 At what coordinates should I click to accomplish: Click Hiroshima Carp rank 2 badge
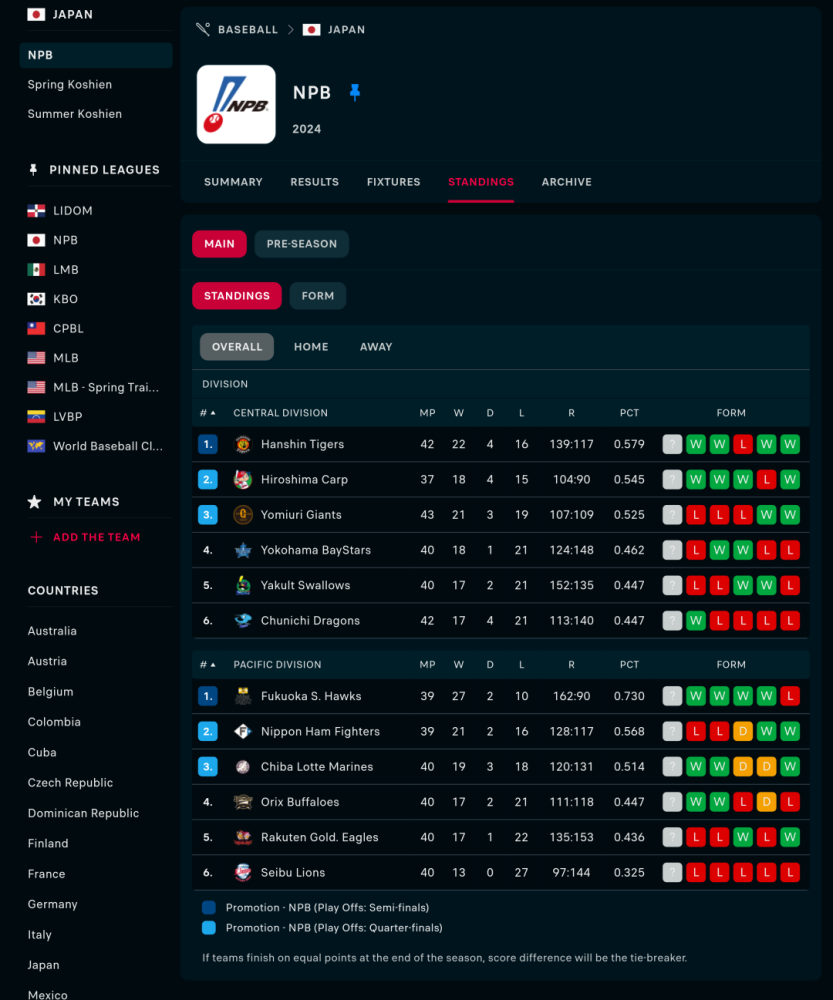[x=208, y=480]
